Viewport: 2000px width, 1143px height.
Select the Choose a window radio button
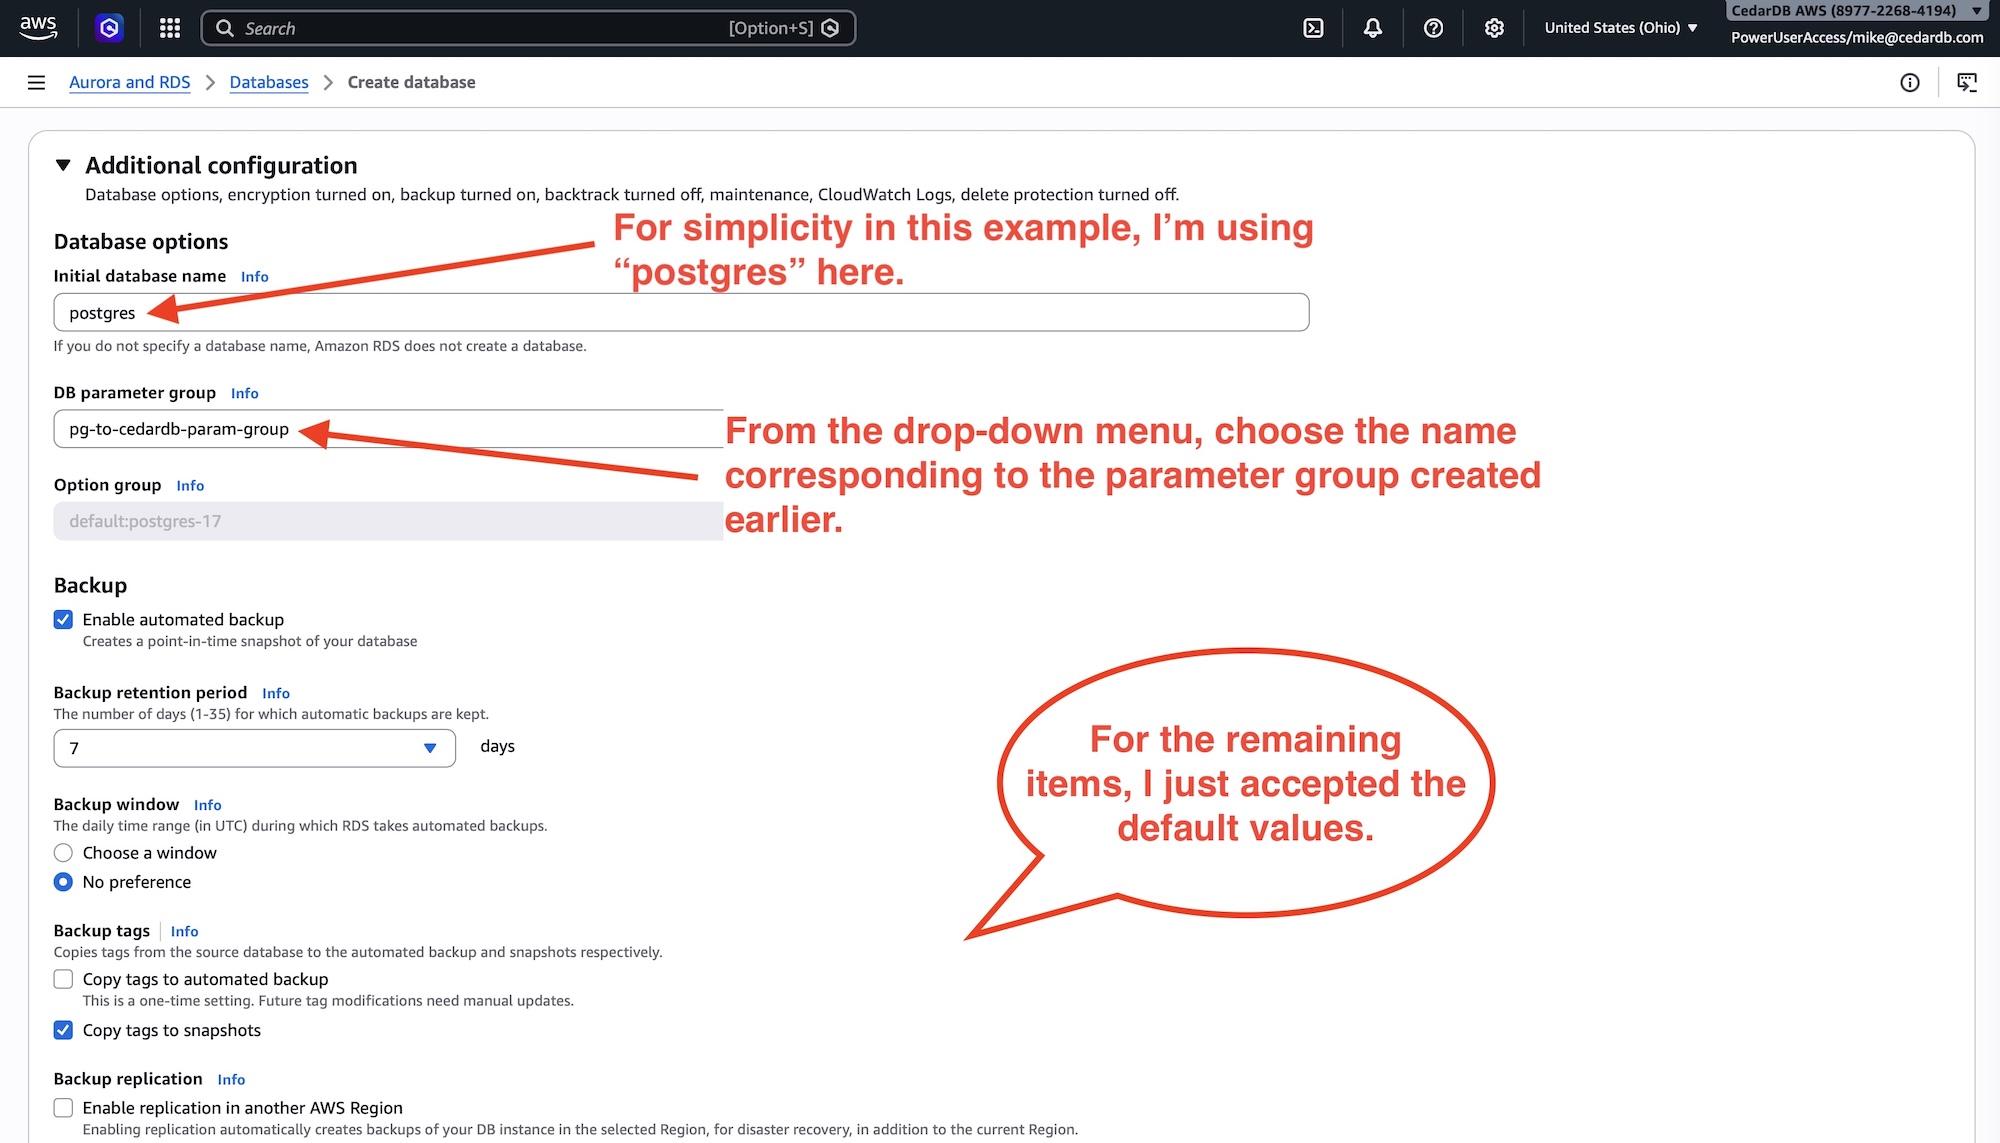63,852
